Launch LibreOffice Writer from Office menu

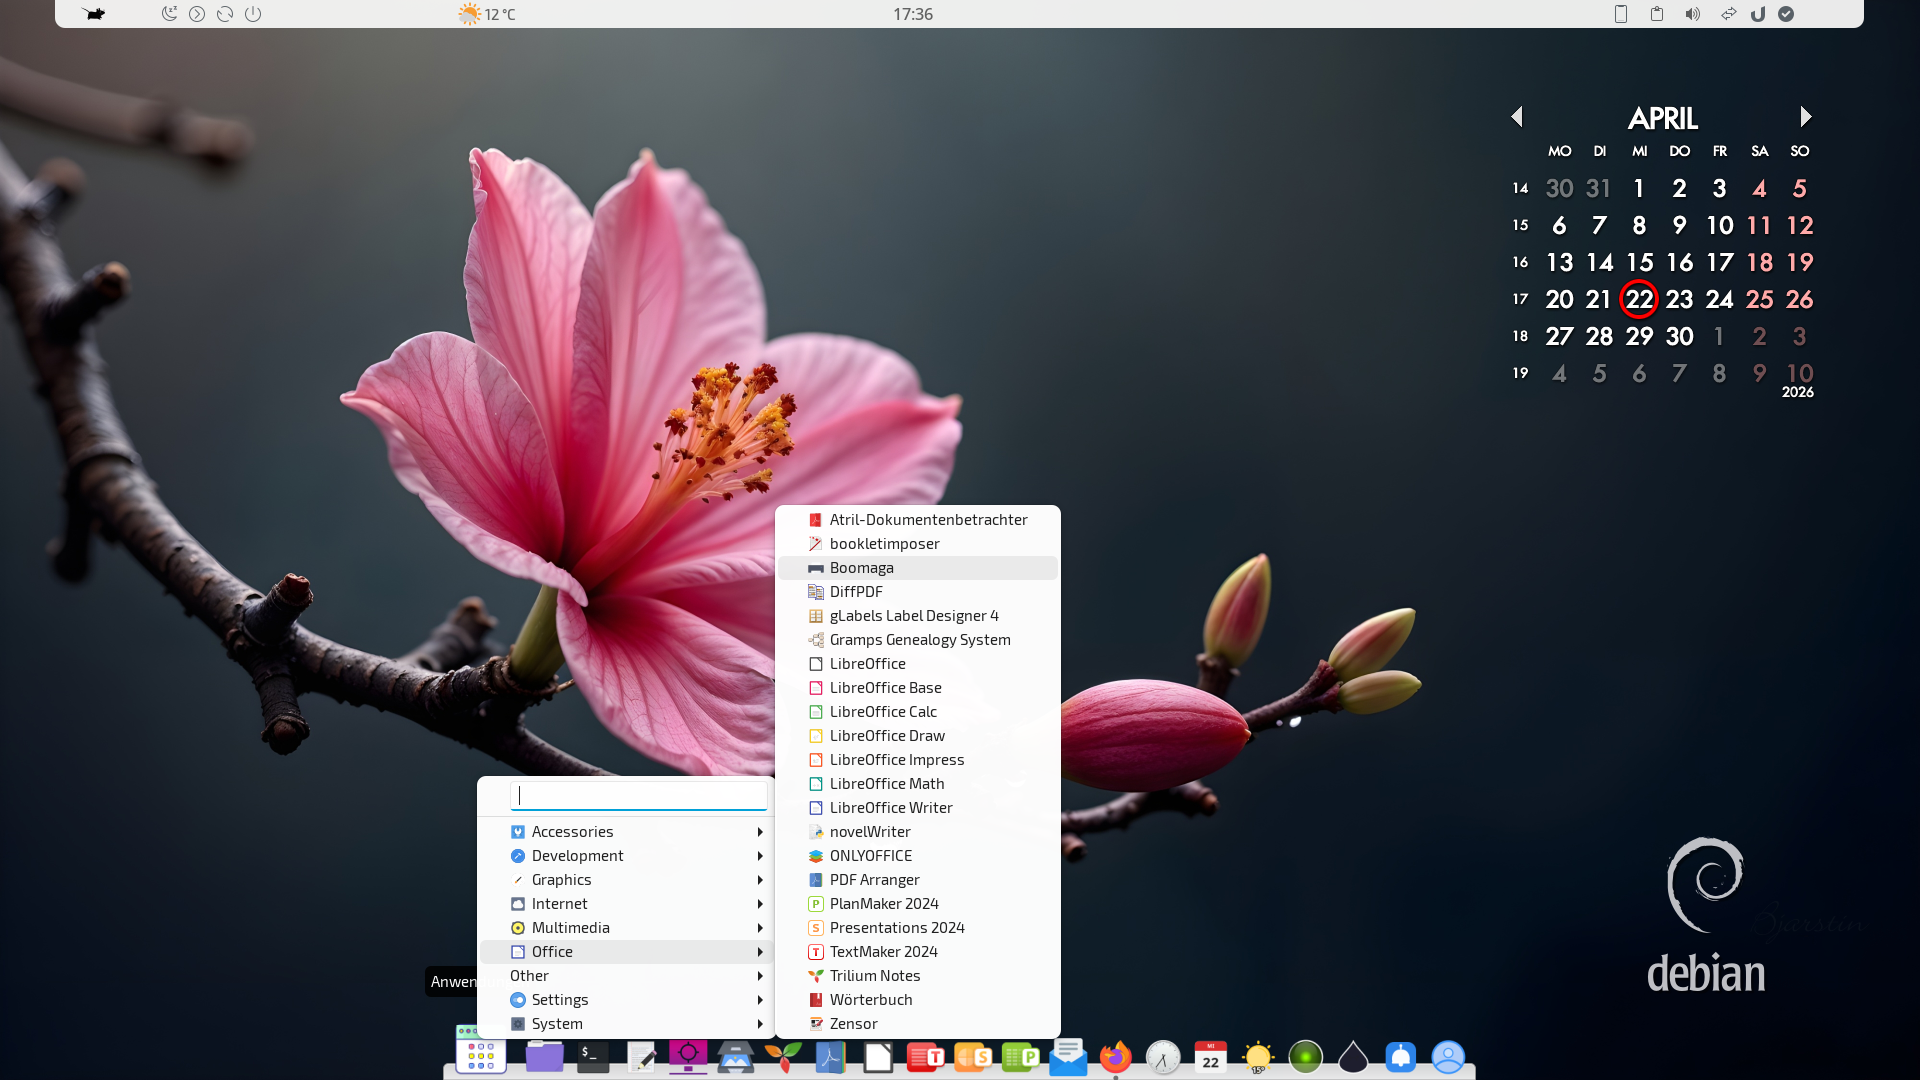tap(890, 808)
